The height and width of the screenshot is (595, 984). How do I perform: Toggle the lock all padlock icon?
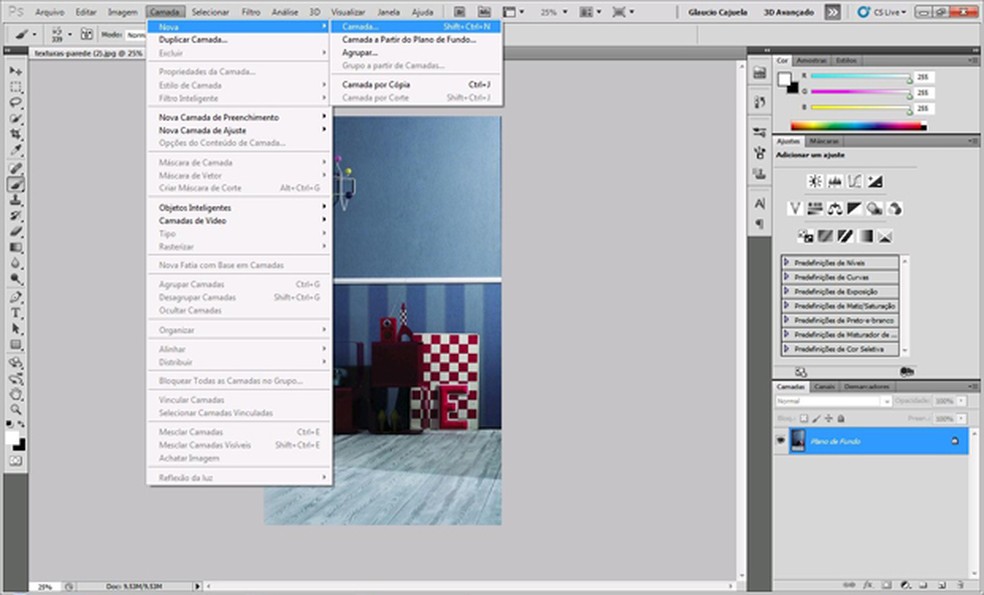(840, 418)
